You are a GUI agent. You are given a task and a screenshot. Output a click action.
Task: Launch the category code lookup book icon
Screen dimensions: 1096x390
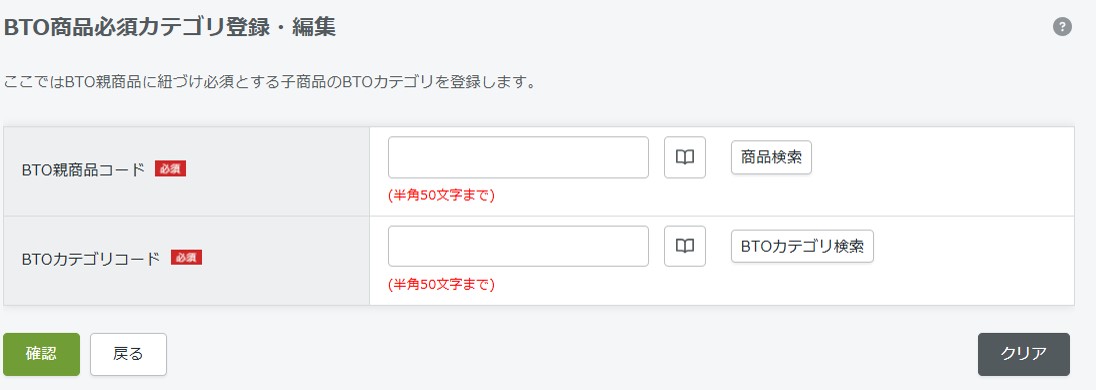[x=685, y=246]
